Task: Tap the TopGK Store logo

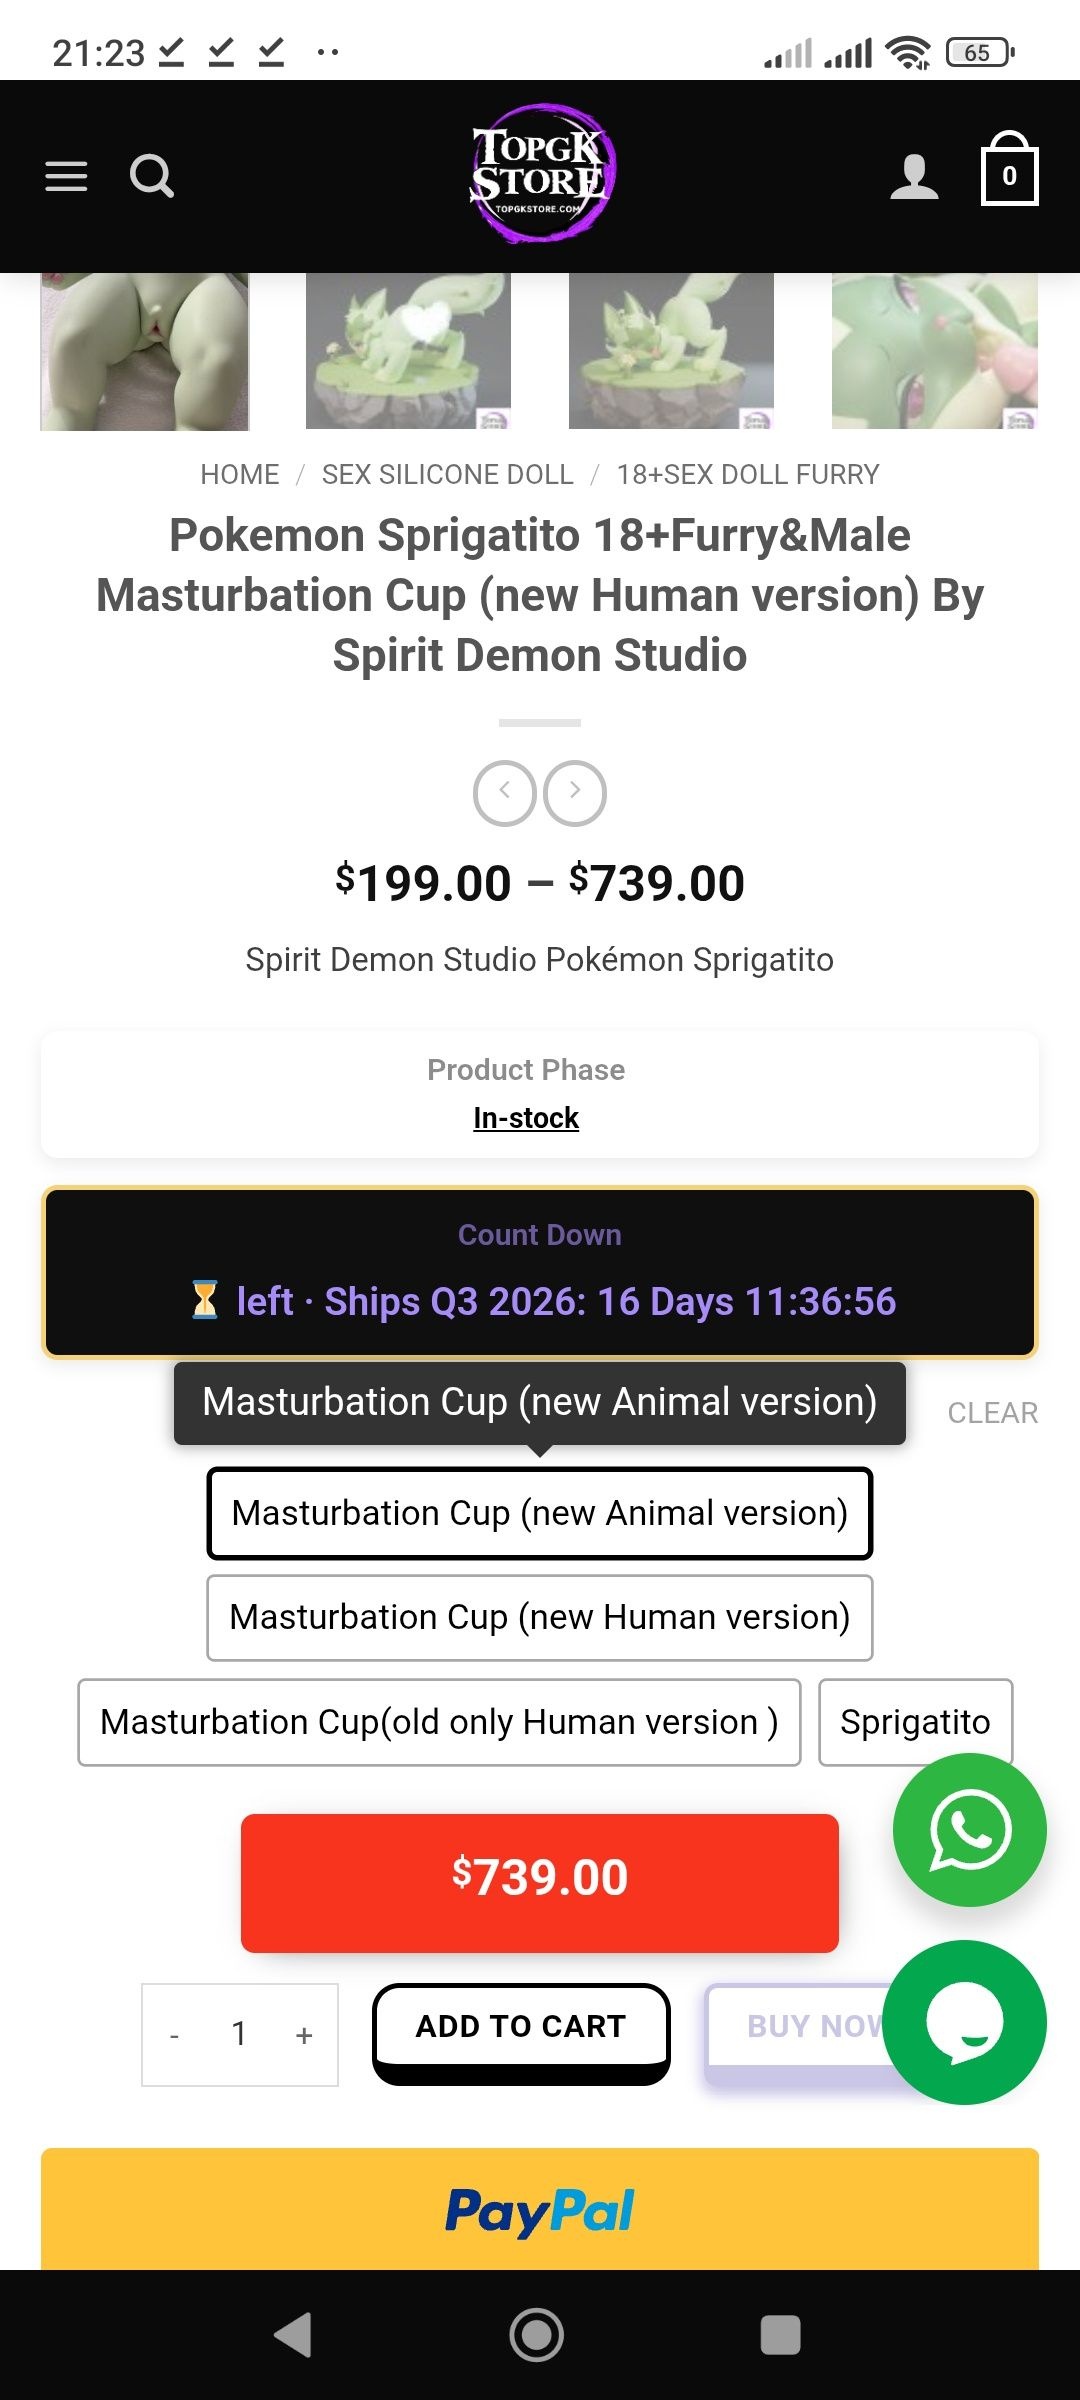Action: click(541, 173)
